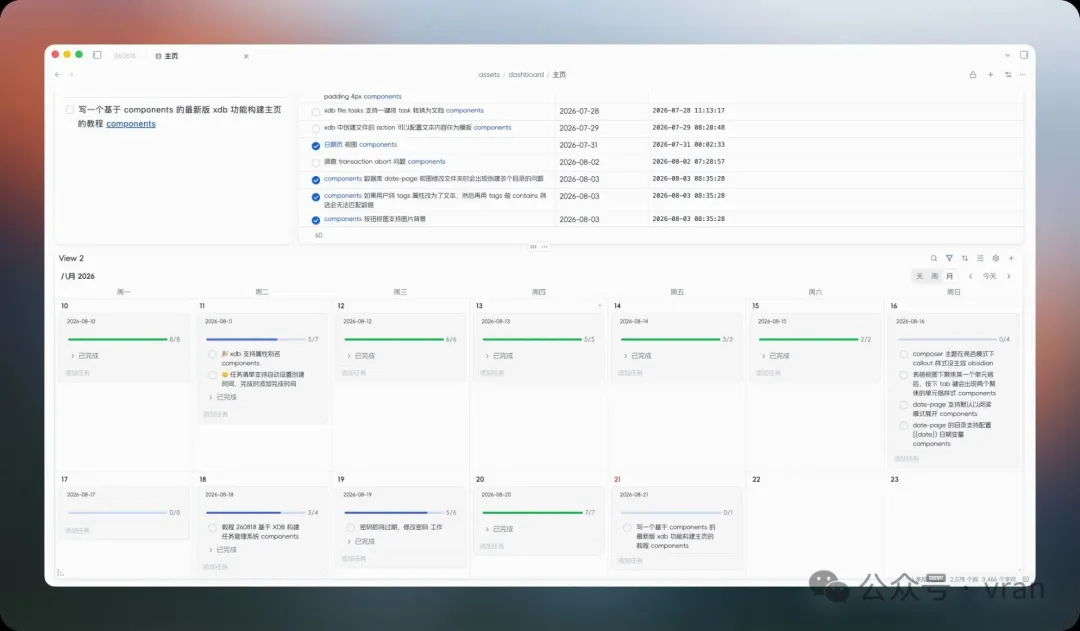1080x631 pixels.
Task: Open the header three-dots more menu
Action: [x=1023, y=74]
